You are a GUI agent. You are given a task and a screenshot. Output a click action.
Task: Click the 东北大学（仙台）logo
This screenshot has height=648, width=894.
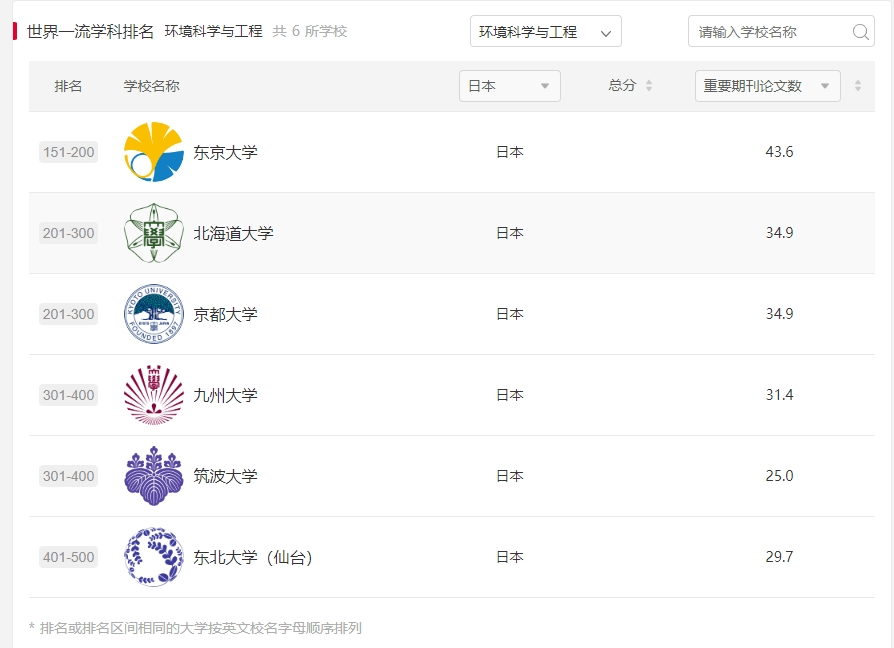[154, 557]
